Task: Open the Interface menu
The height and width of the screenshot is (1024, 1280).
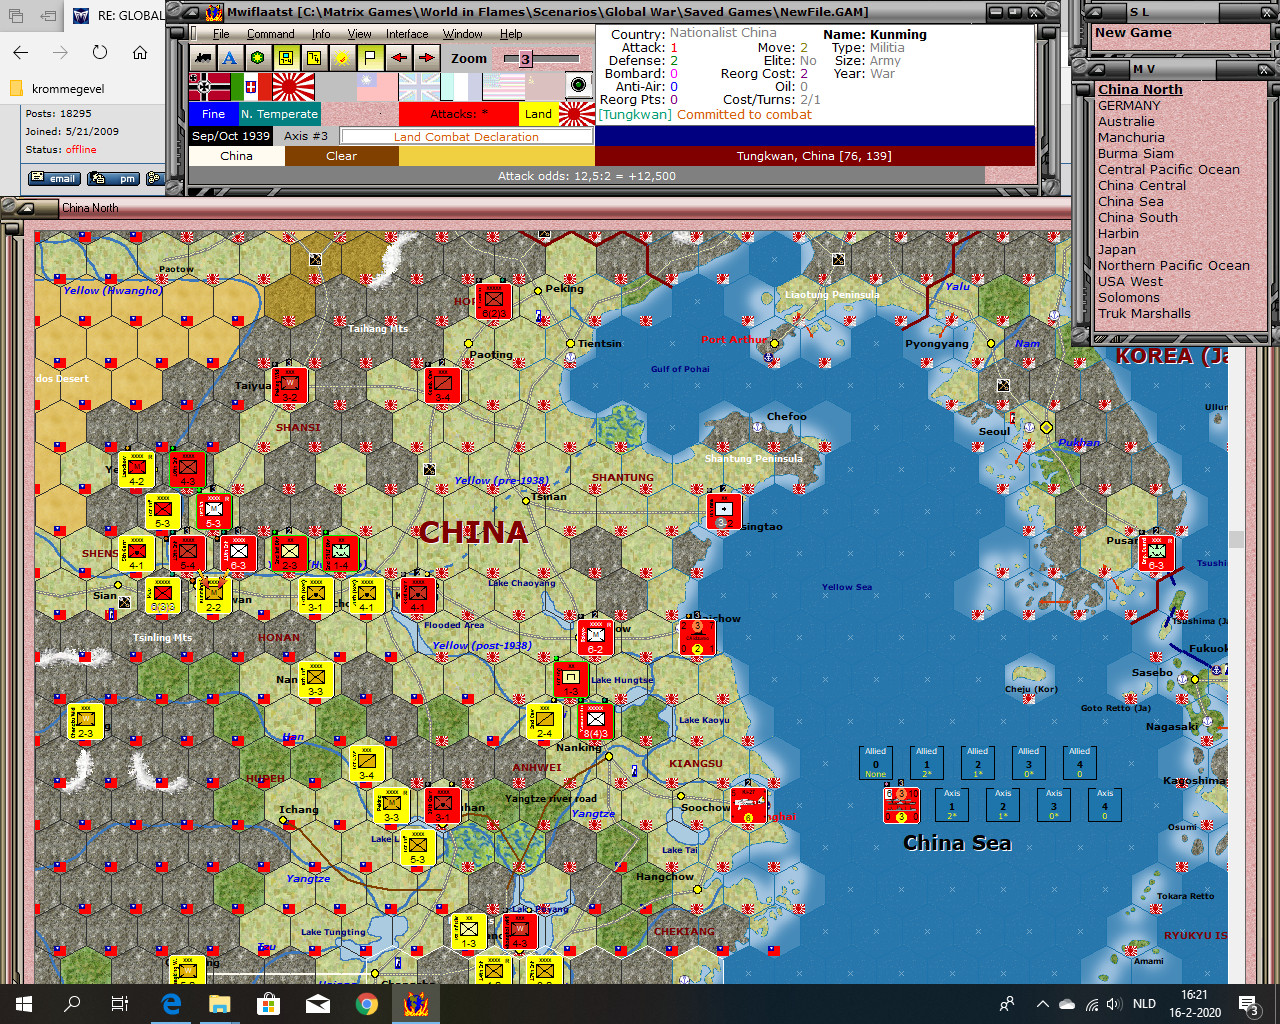Action: [x=407, y=34]
